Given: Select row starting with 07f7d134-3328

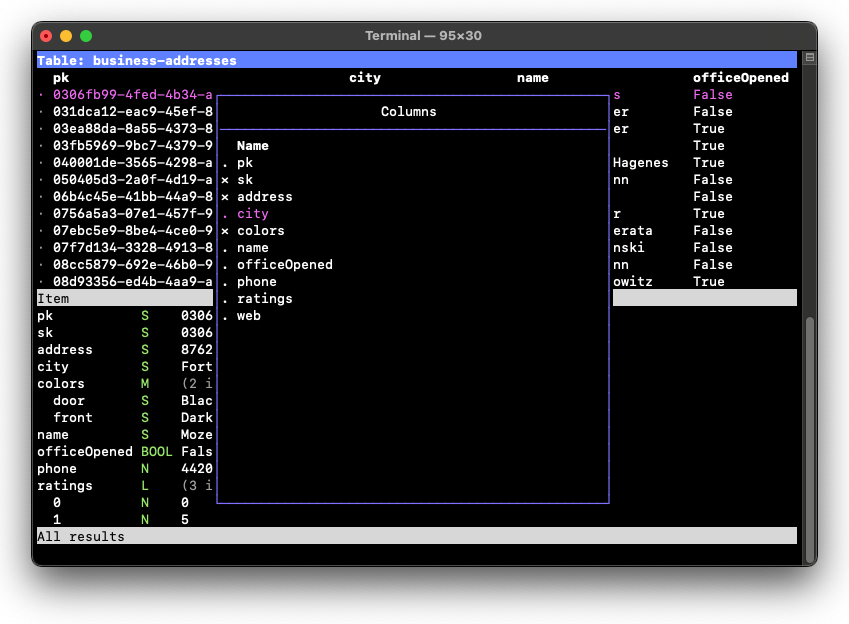Looking at the screenshot, I should point(132,248).
